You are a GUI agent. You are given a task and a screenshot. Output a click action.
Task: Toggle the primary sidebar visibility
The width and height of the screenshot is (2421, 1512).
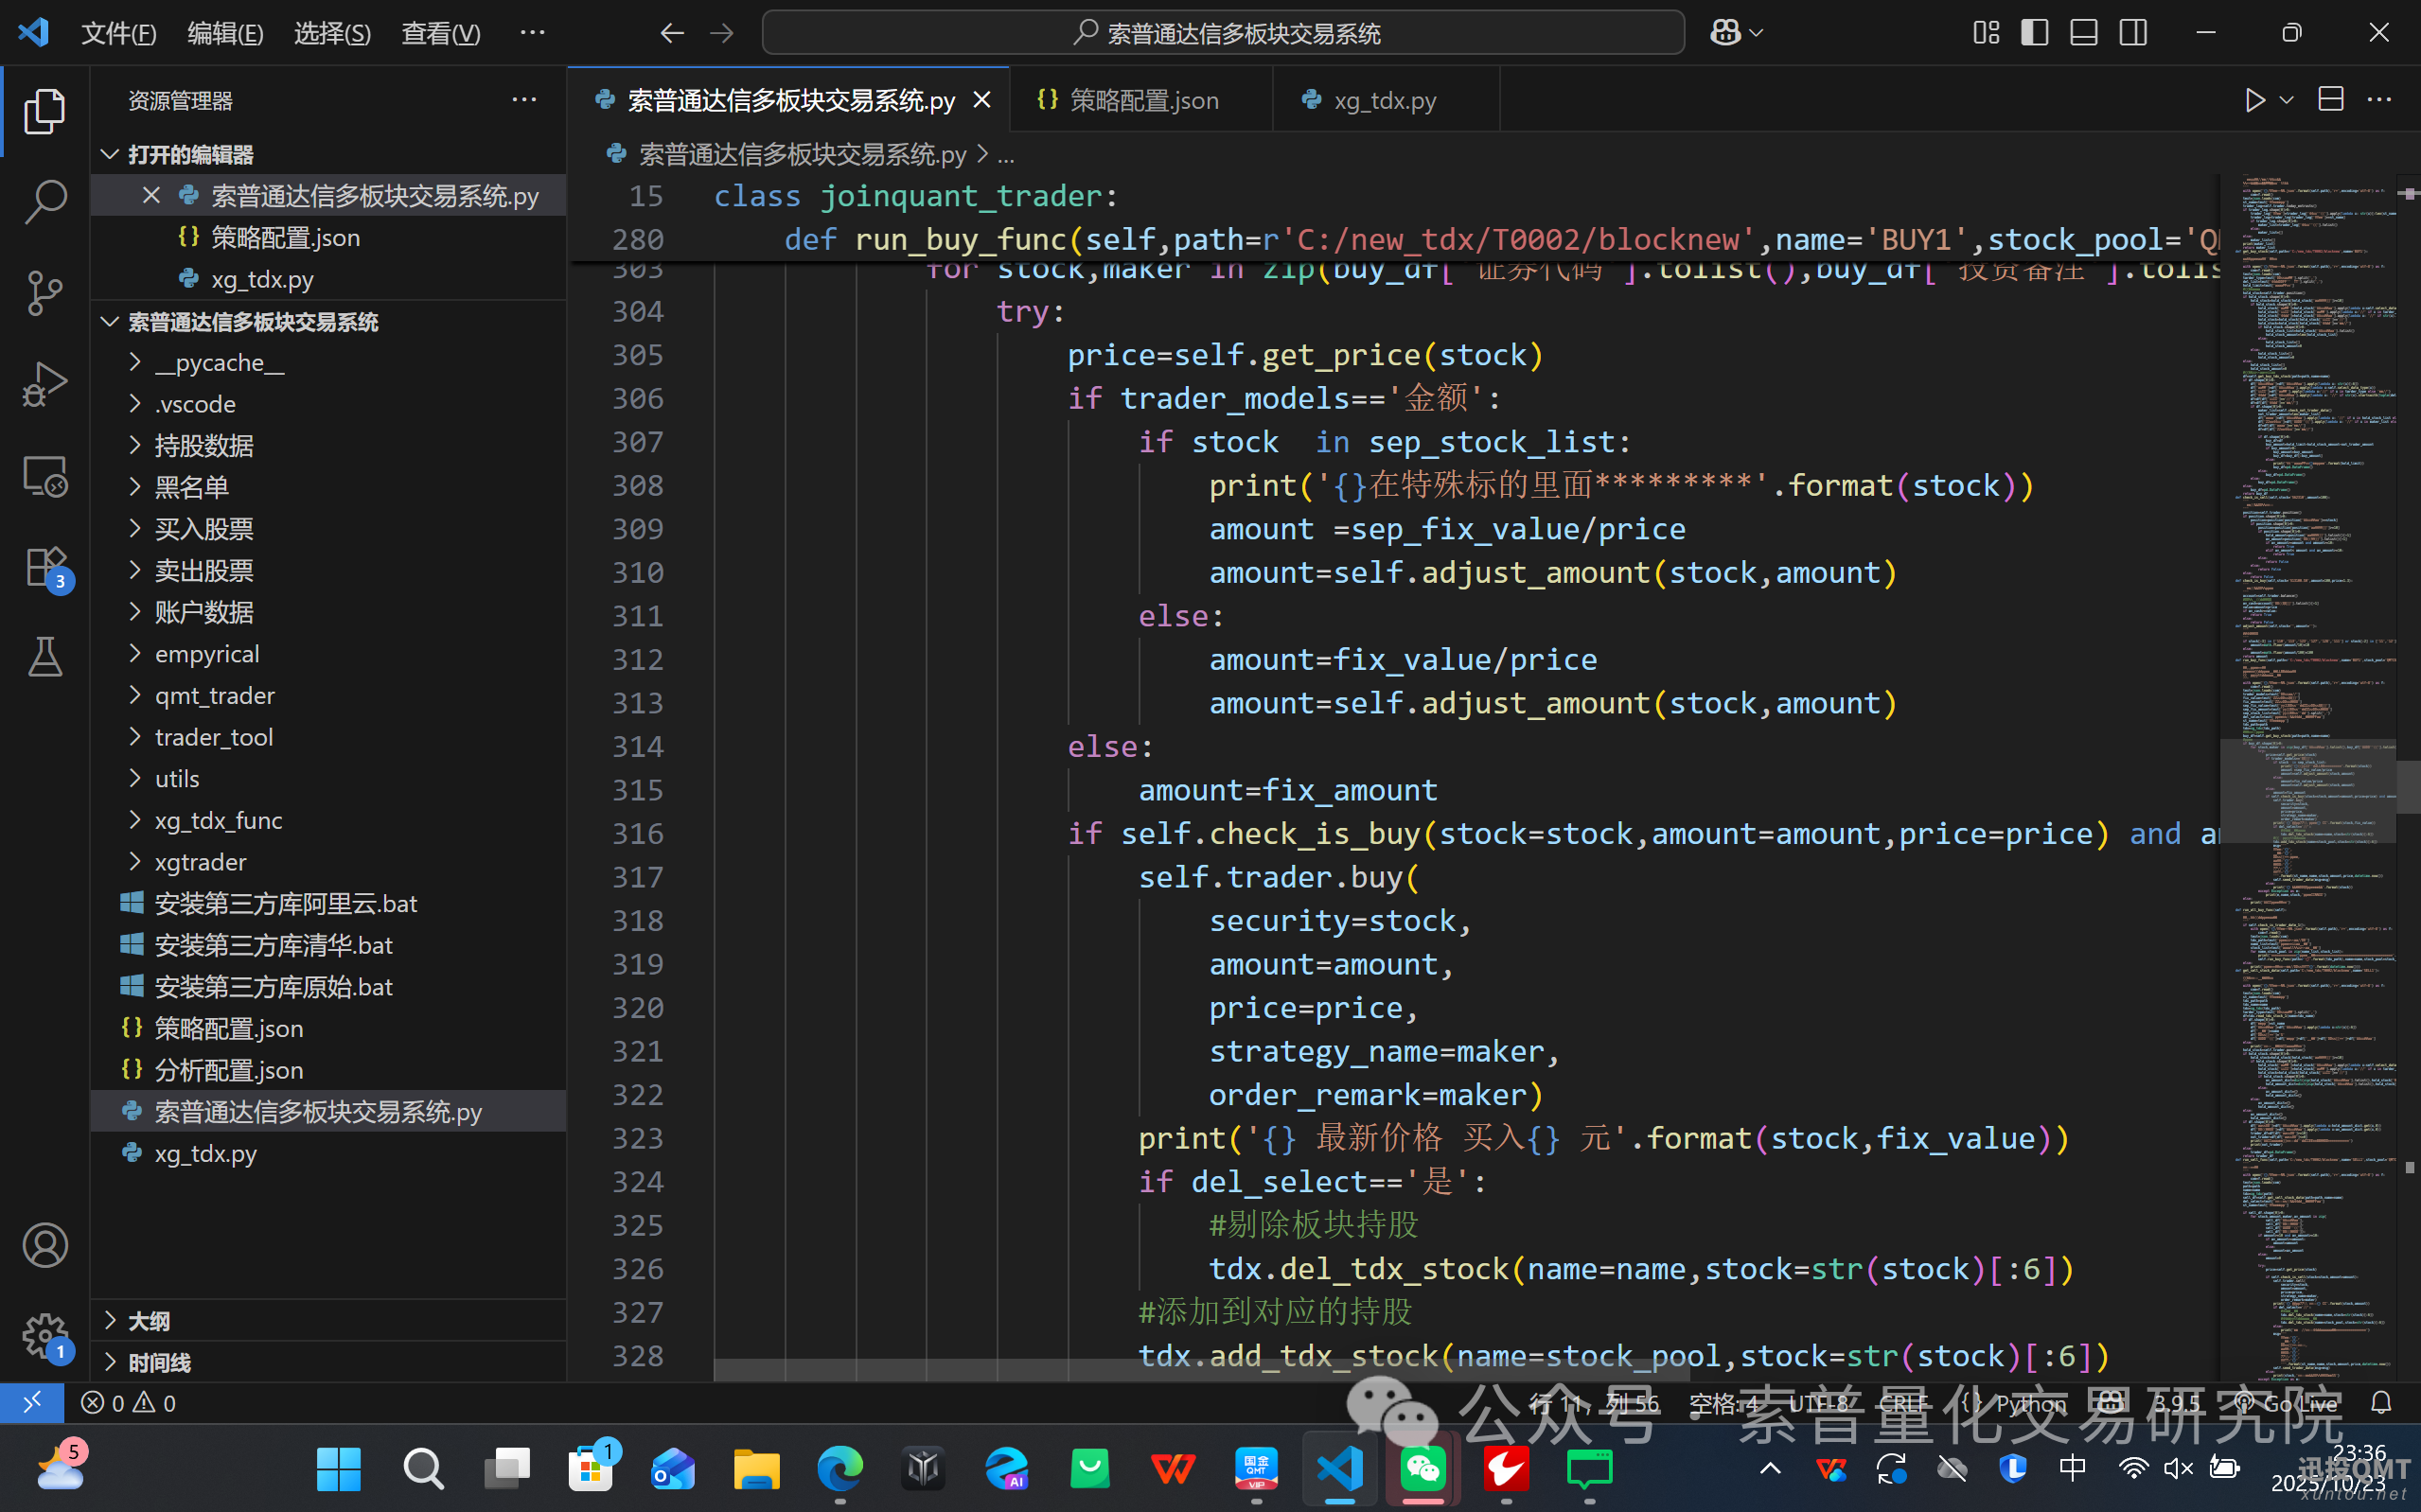tap(2034, 33)
